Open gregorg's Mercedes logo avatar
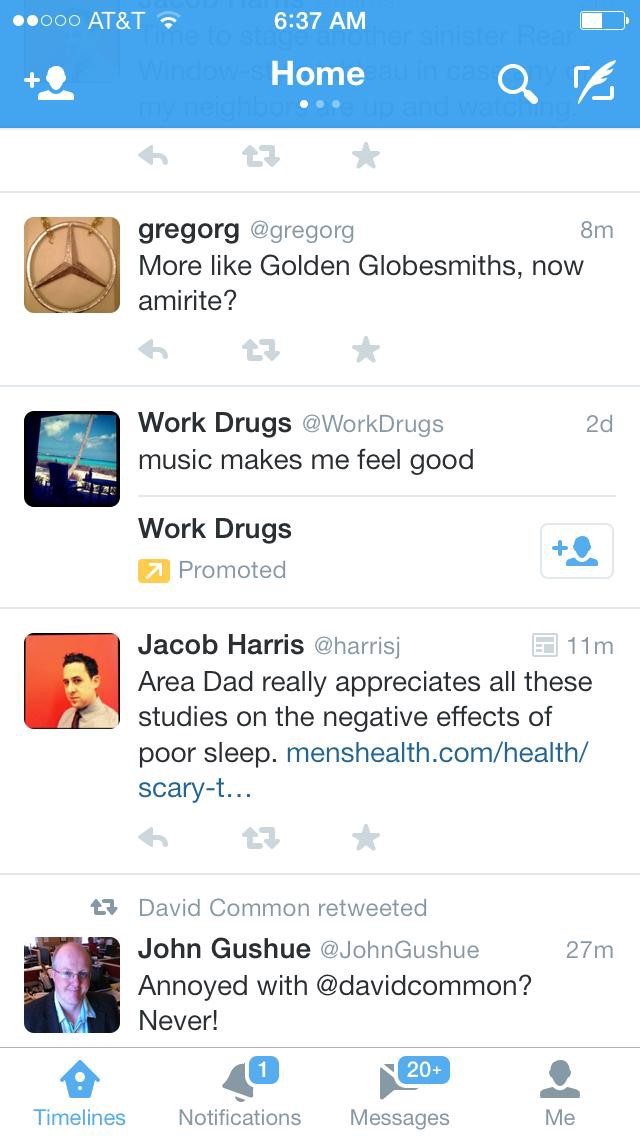 pos(72,265)
